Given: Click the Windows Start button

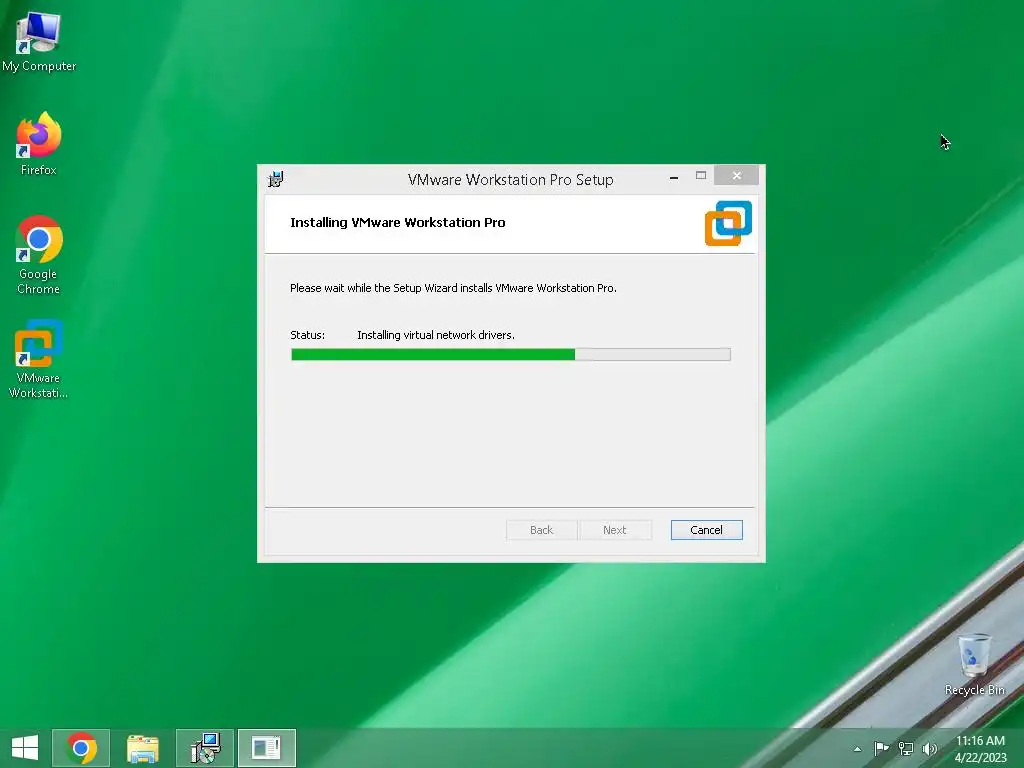Looking at the screenshot, I should click(25, 748).
